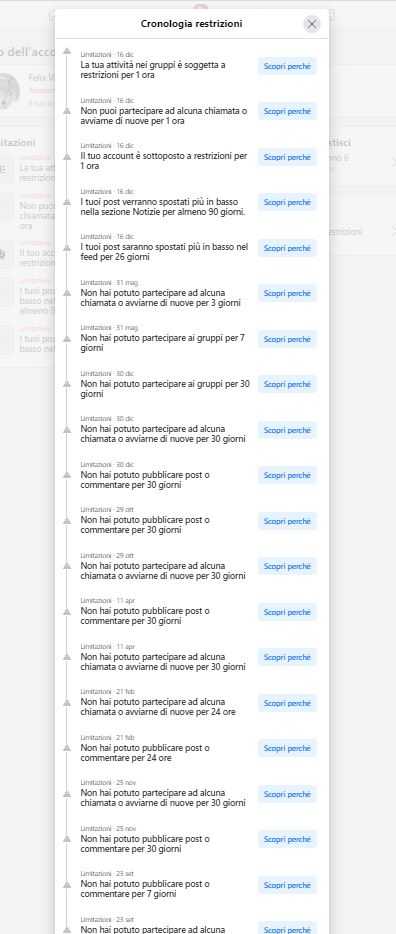Open Scopri perché for calls blocked 3 giorni
This screenshot has height=934, width=396.
pyautogui.click(x=287, y=293)
